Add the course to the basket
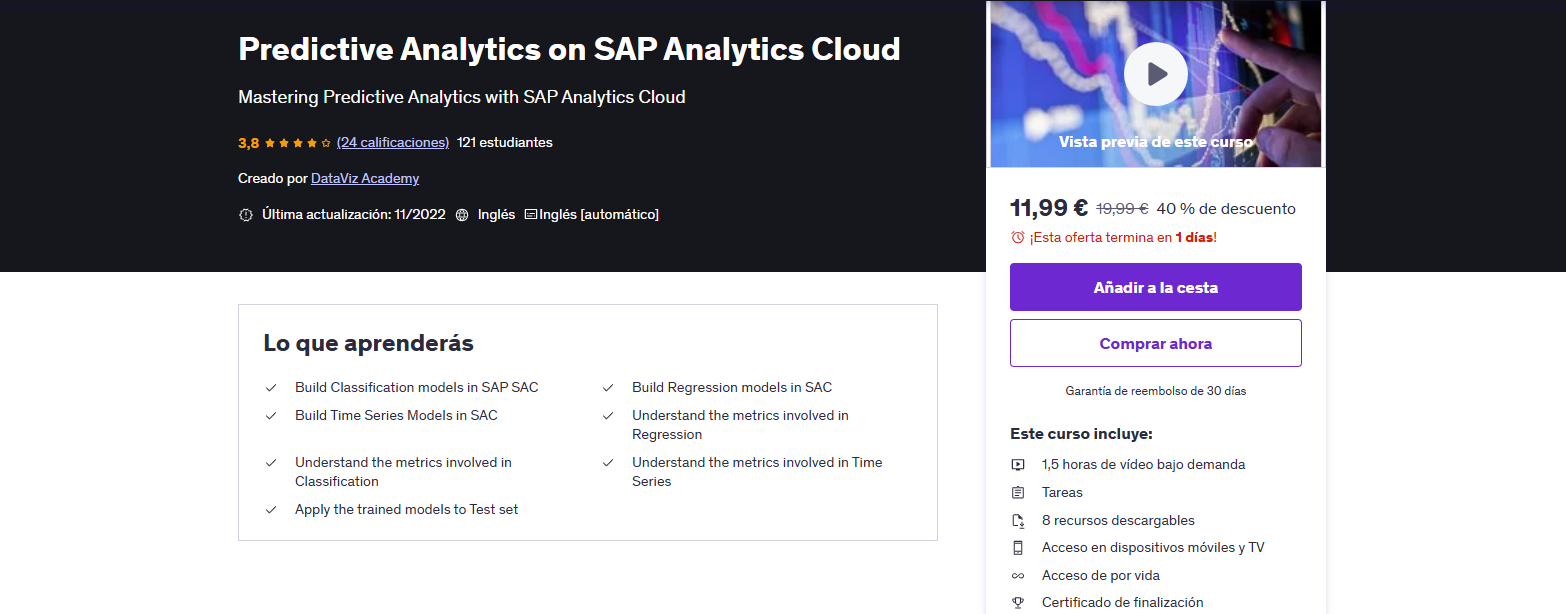 click(x=1155, y=287)
